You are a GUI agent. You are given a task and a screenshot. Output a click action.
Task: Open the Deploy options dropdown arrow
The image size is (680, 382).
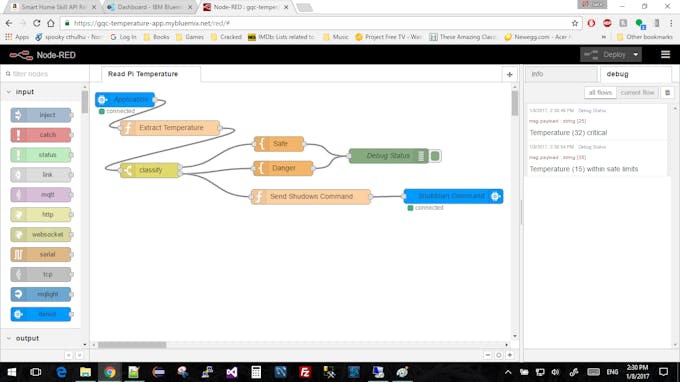pyautogui.click(x=636, y=55)
